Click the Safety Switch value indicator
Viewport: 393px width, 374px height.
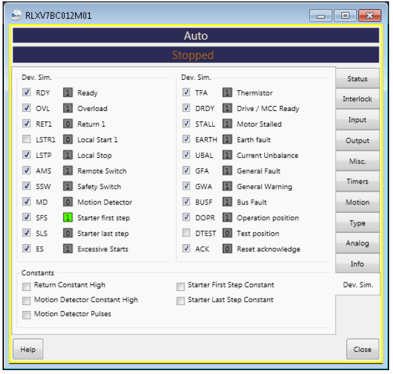[x=68, y=186]
